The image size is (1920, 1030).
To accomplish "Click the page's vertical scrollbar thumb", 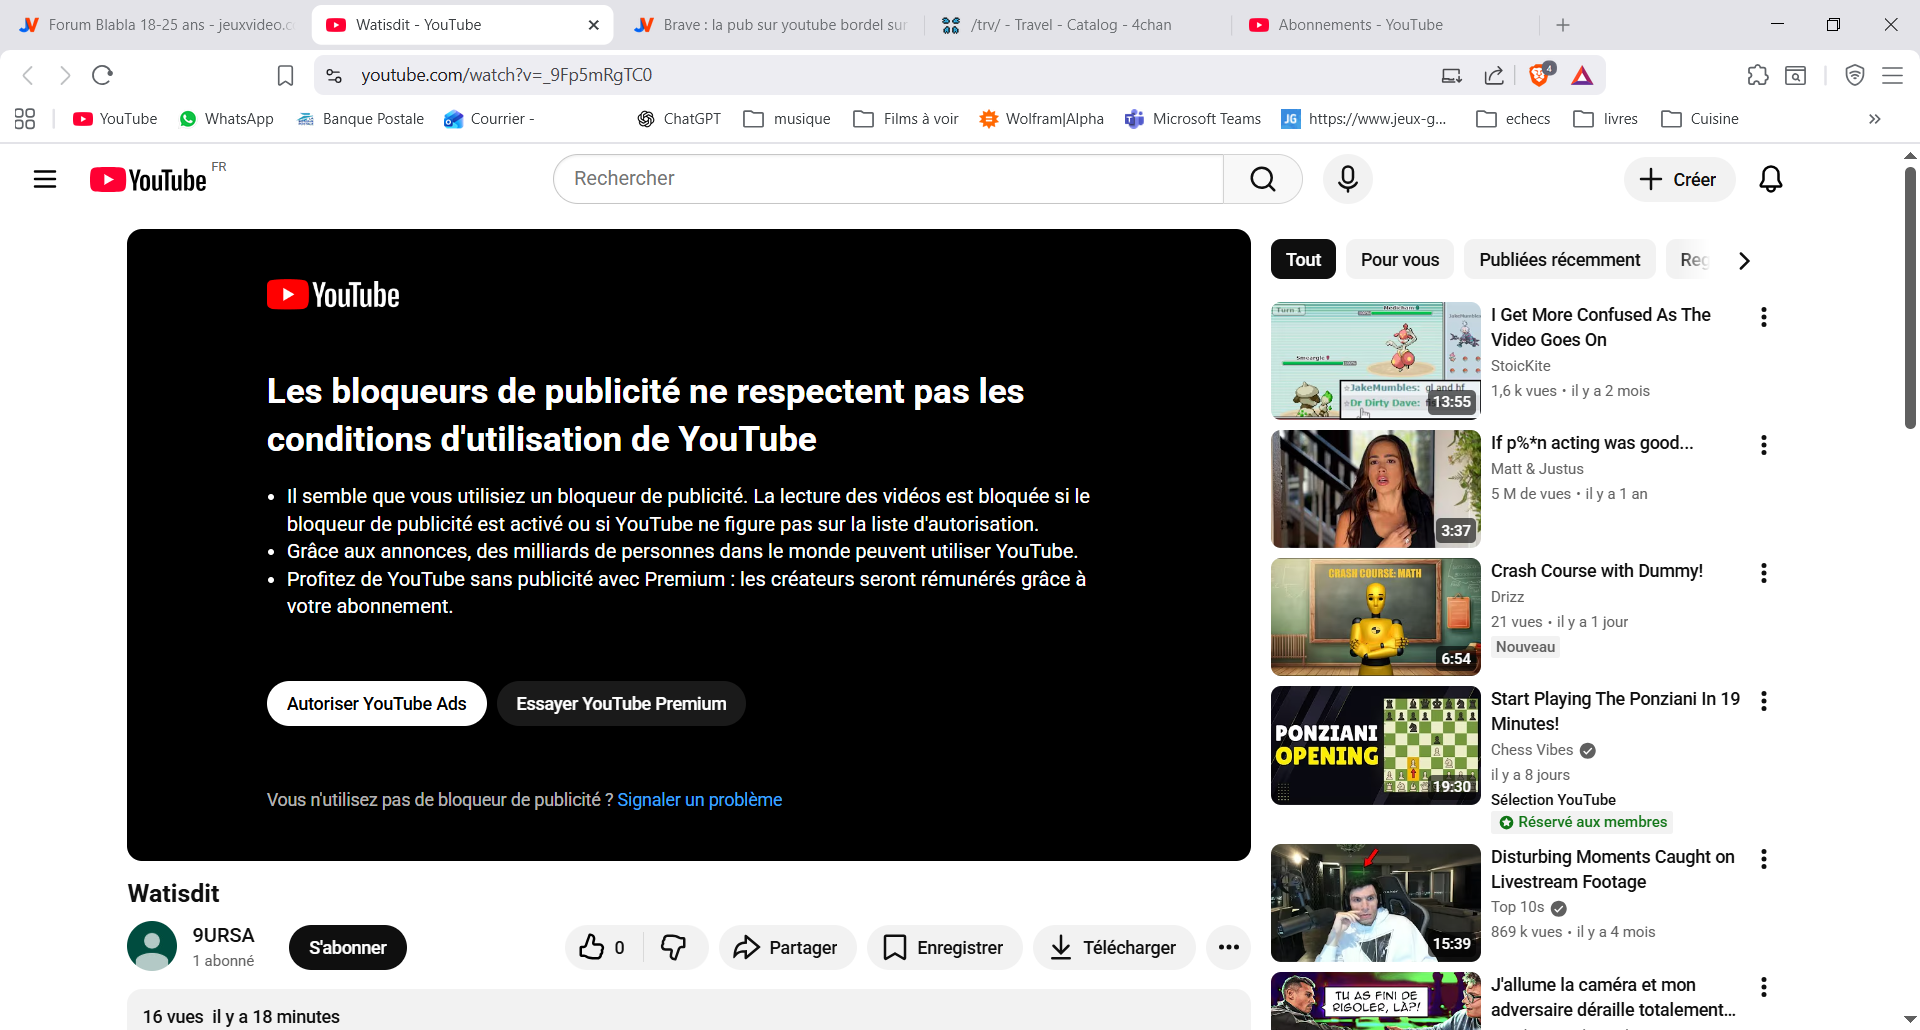I will pos(1910,300).
